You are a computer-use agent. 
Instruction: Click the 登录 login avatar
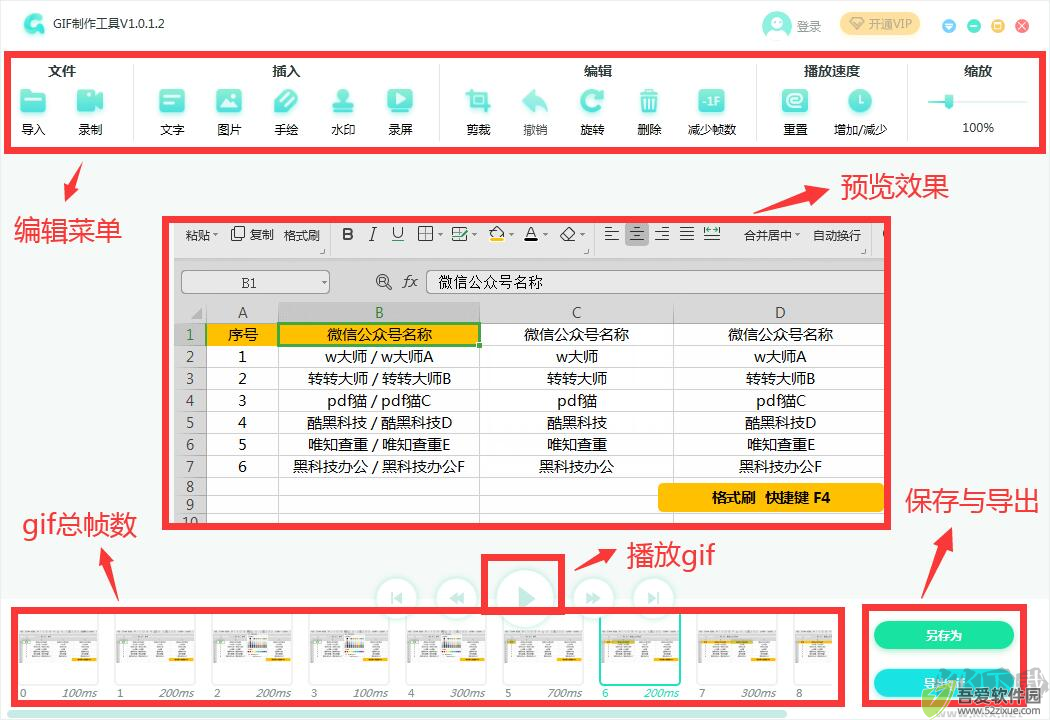pos(777,25)
